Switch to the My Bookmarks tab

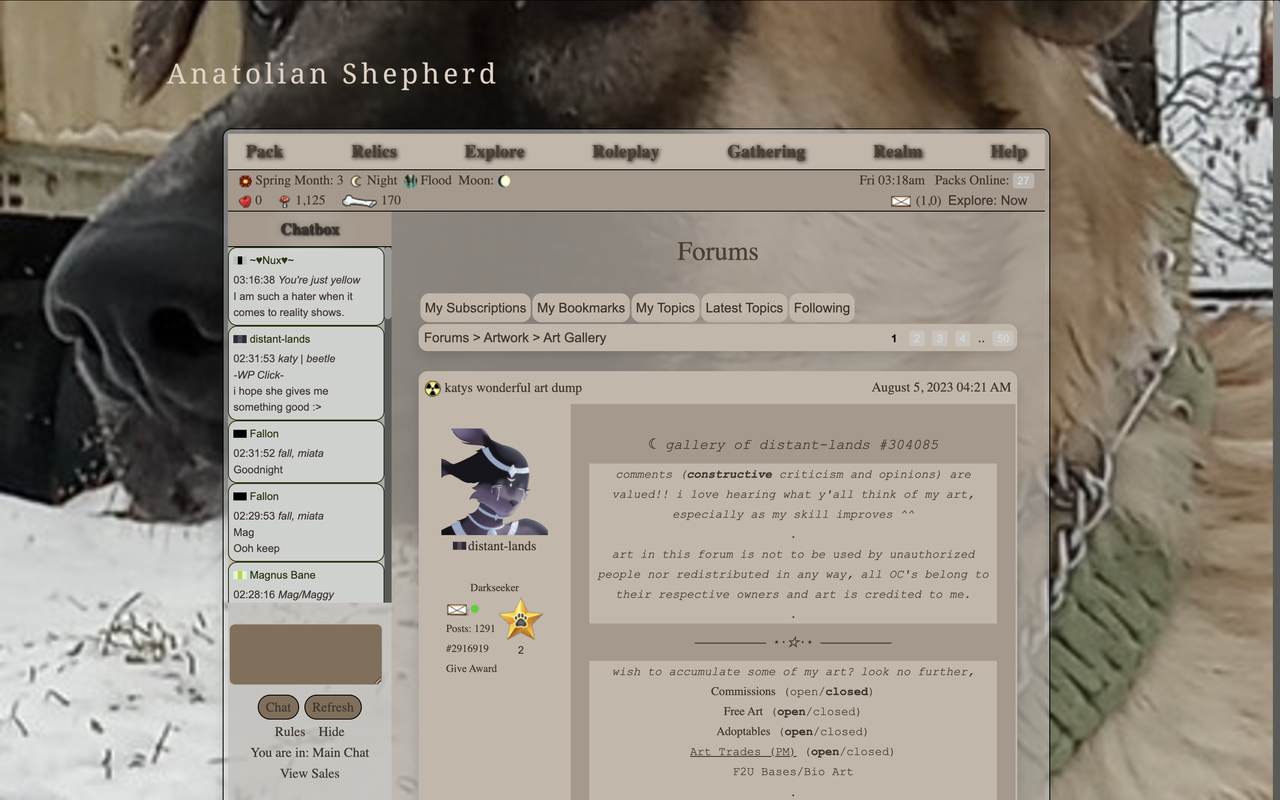580,307
